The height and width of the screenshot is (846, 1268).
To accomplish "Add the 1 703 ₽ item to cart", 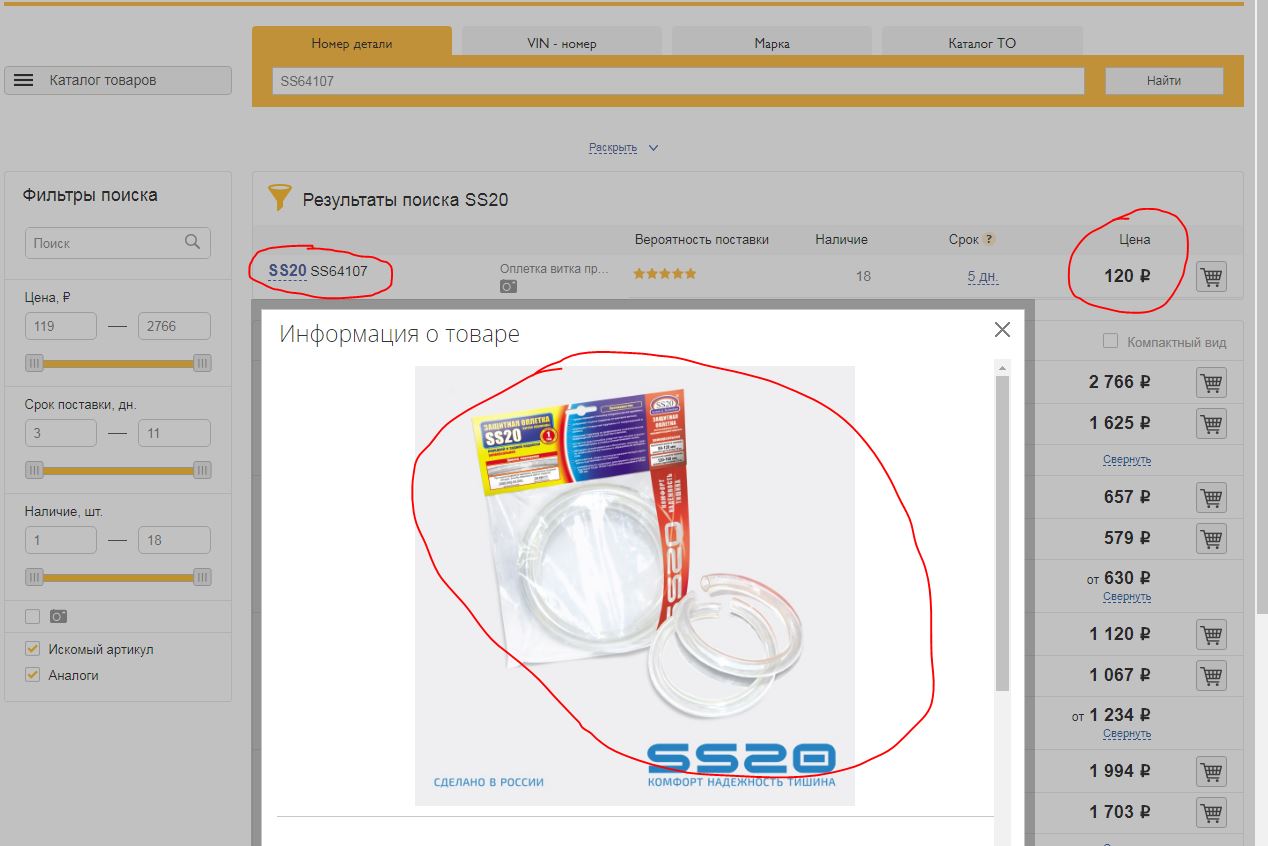I will [1211, 812].
